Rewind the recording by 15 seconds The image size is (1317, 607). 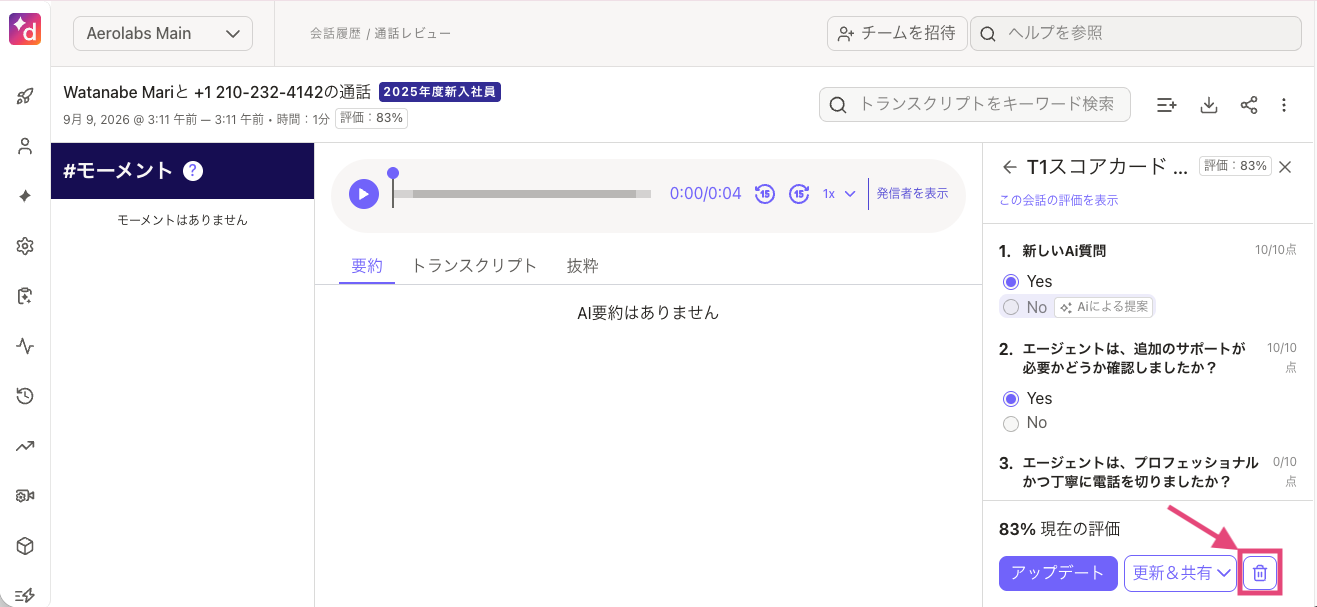765,193
